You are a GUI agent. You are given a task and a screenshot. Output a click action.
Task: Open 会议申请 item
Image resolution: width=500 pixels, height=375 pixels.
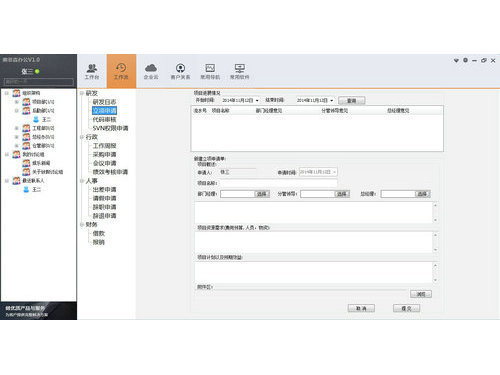(x=104, y=163)
